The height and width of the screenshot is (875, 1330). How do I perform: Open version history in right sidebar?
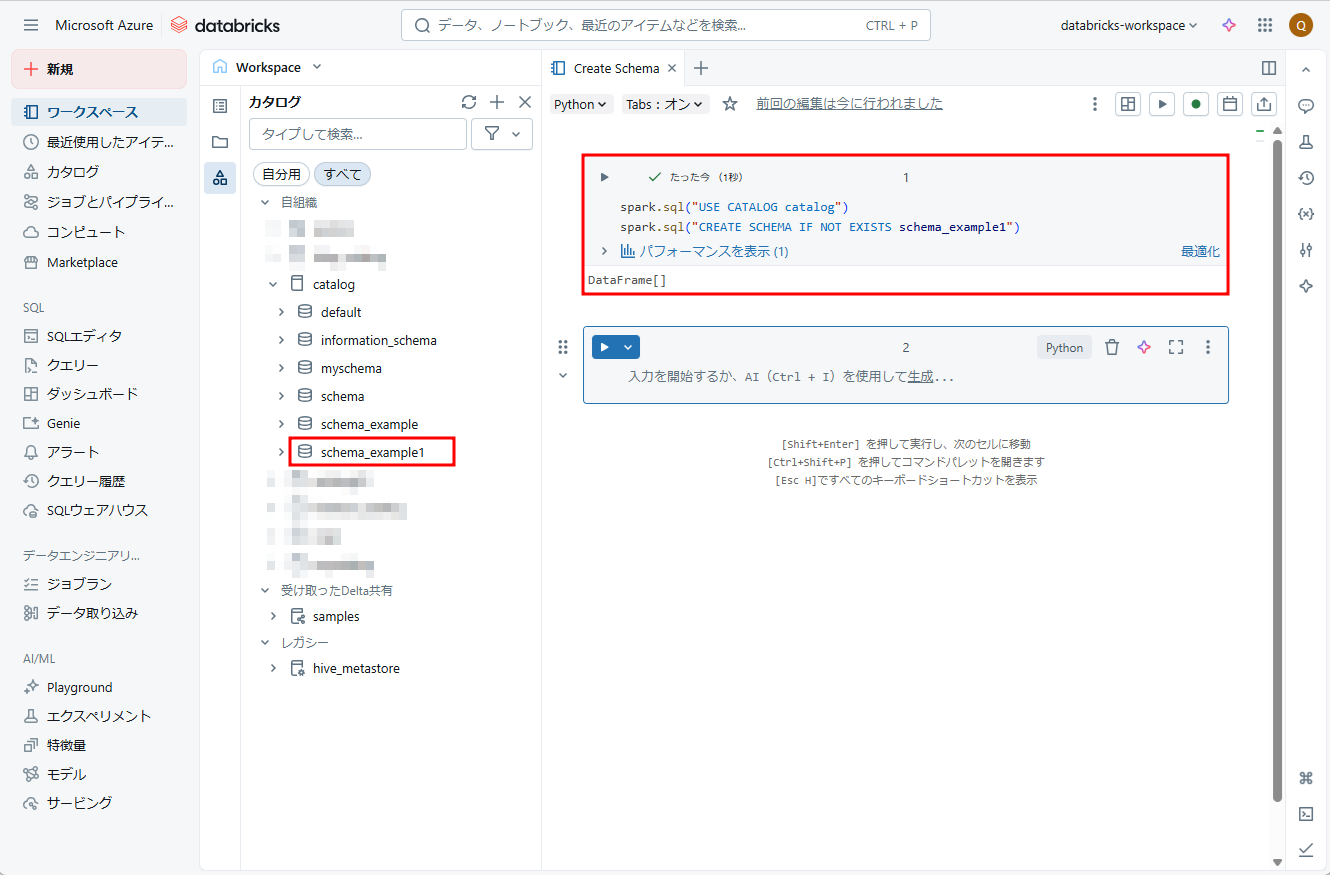point(1306,178)
